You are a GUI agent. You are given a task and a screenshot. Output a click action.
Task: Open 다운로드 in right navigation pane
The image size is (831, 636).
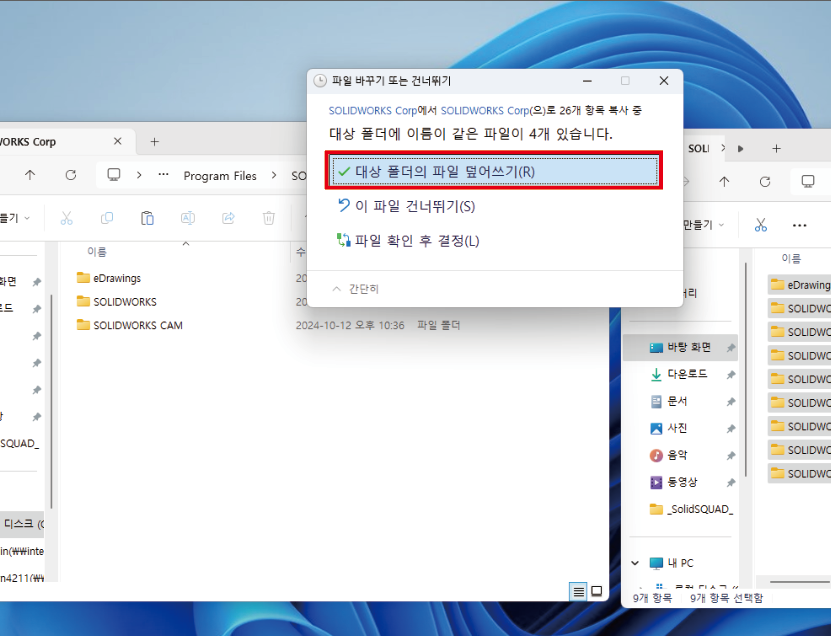[680, 374]
